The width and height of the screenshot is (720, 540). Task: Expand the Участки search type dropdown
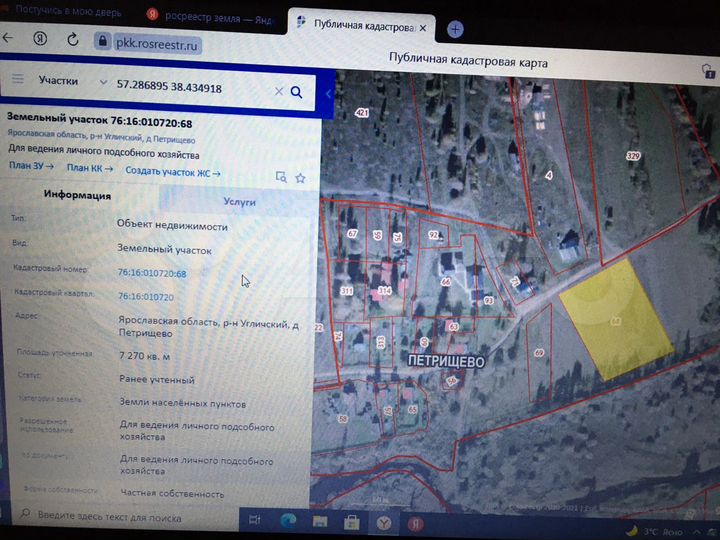click(x=103, y=81)
